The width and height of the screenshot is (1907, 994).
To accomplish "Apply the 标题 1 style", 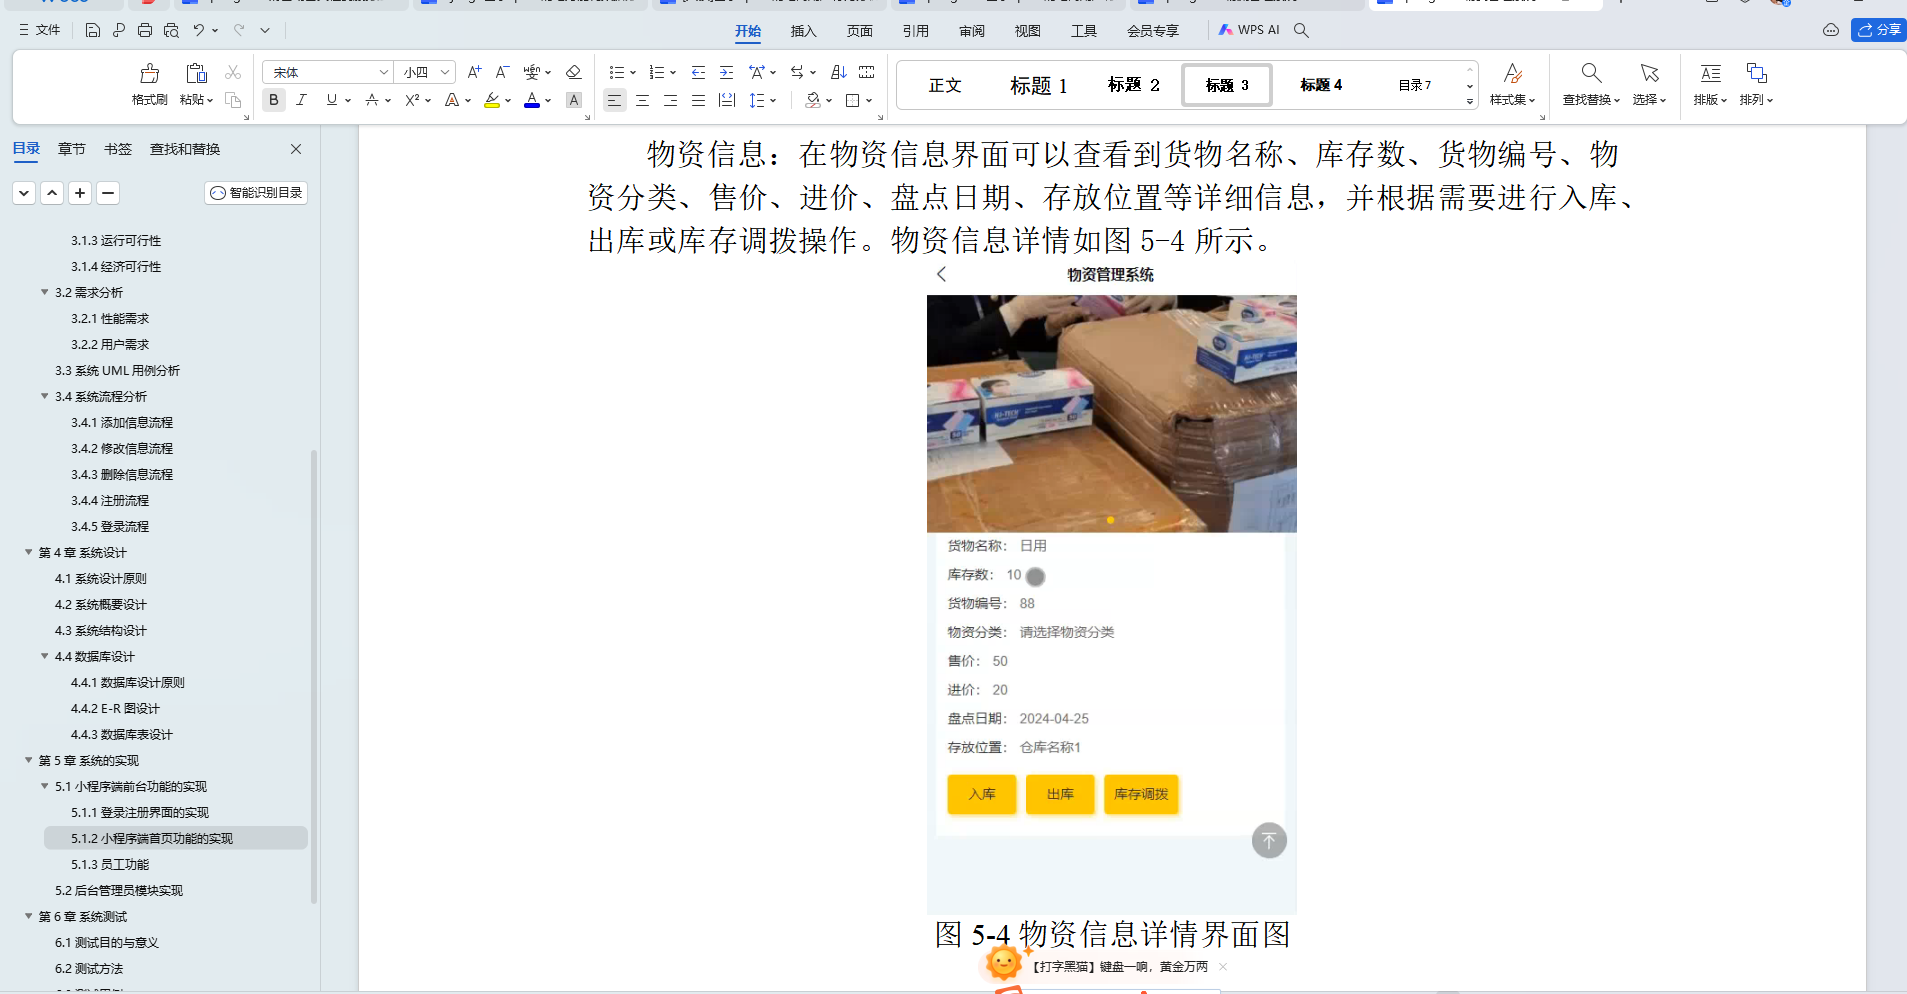I will (x=1038, y=85).
